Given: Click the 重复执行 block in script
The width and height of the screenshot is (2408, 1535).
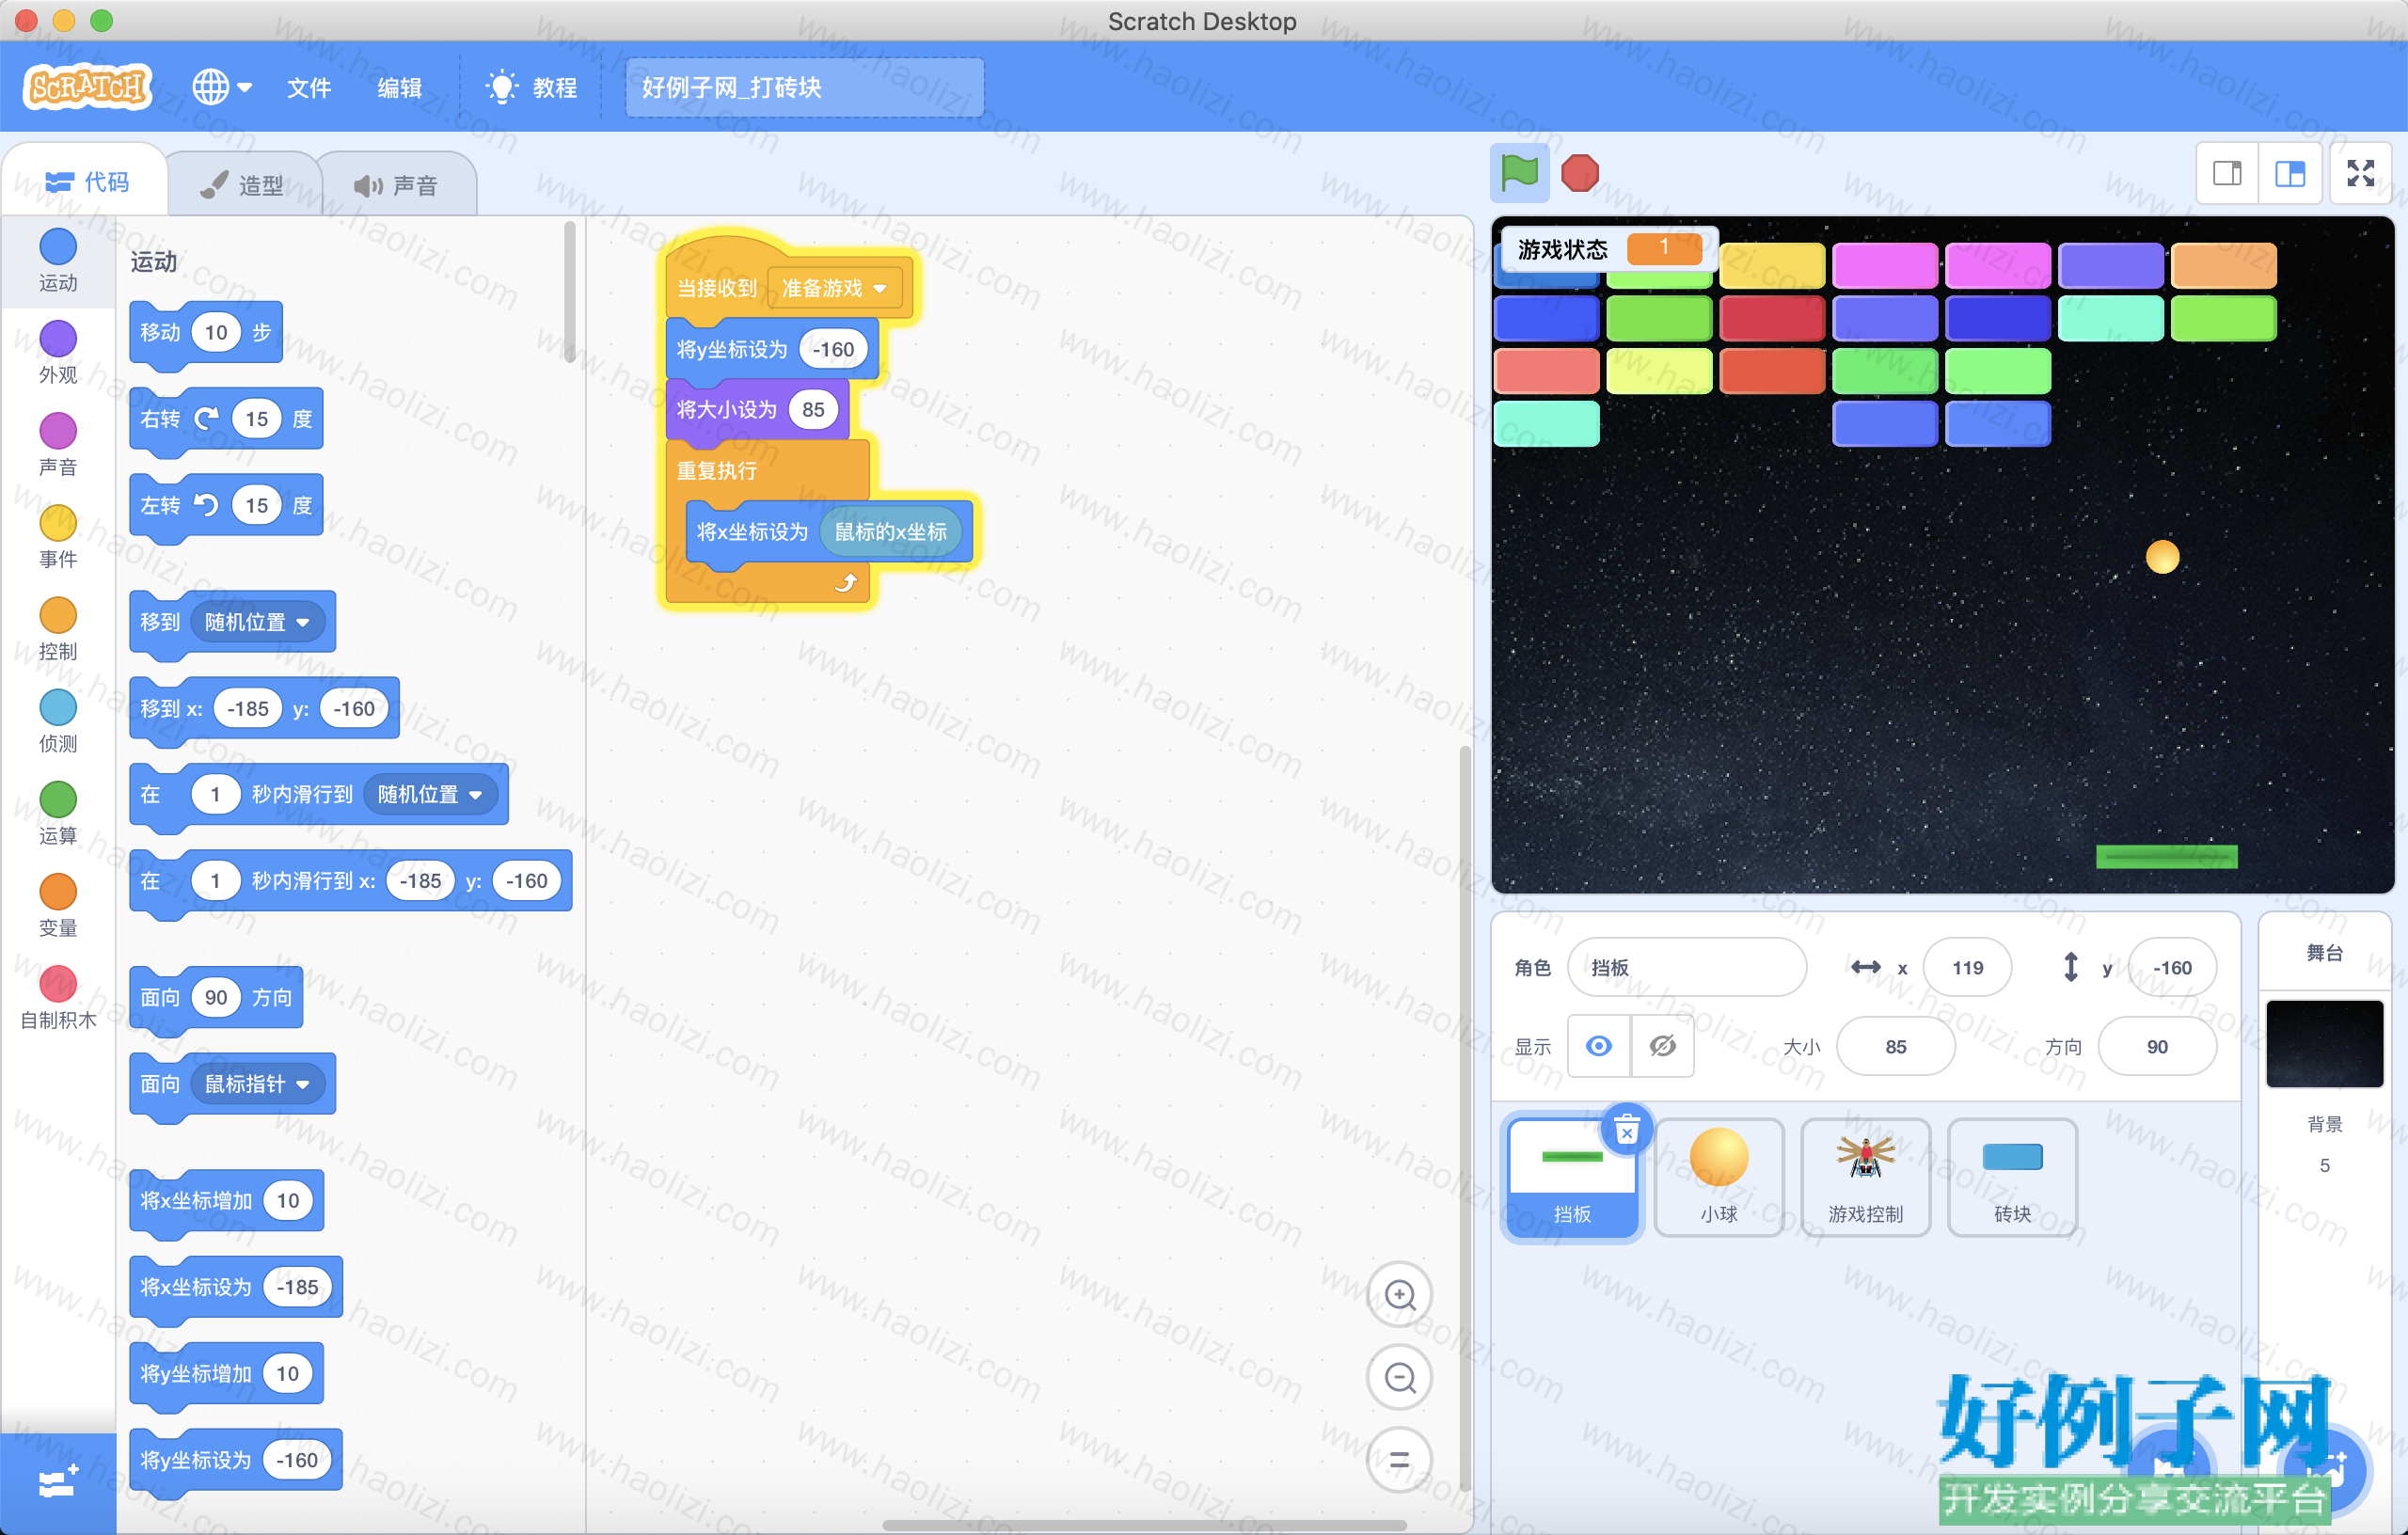Looking at the screenshot, I should (717, 470).
